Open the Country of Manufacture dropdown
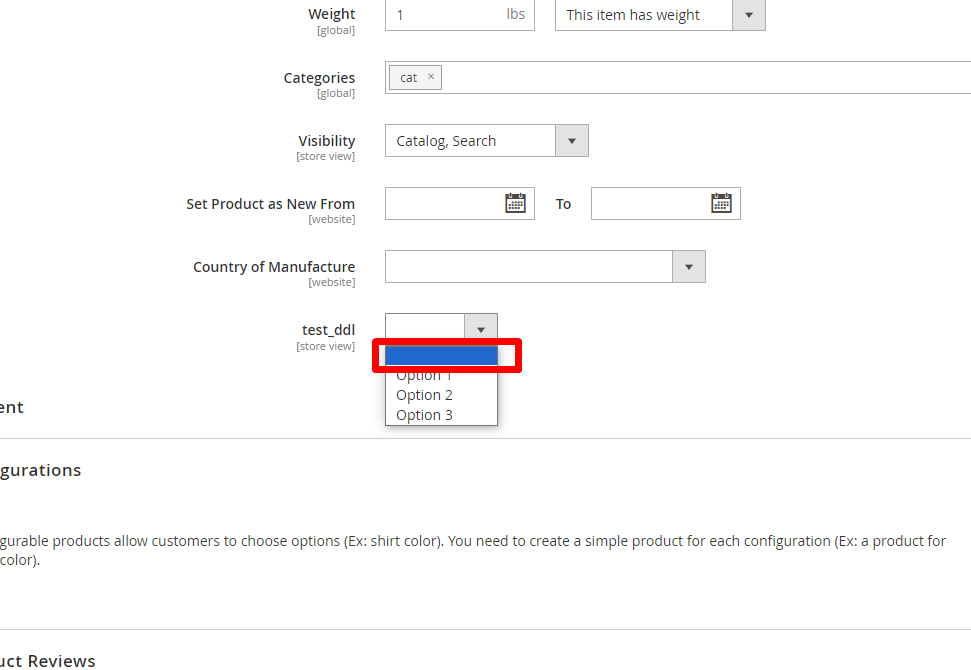 coord(689,267)
